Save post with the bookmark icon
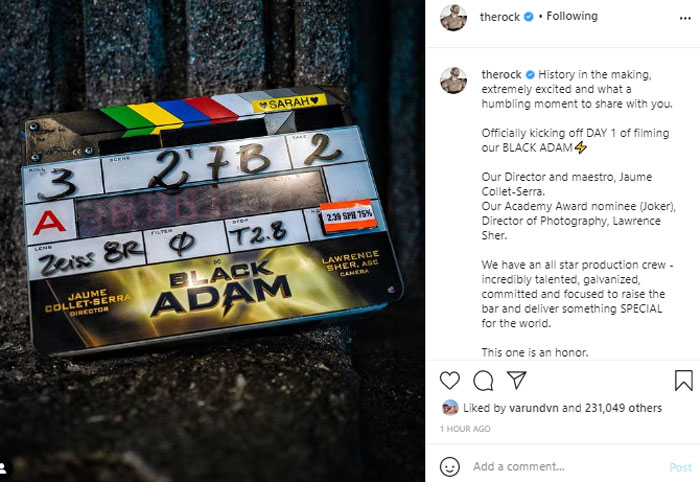700x482 pixels. pos(683,381)
